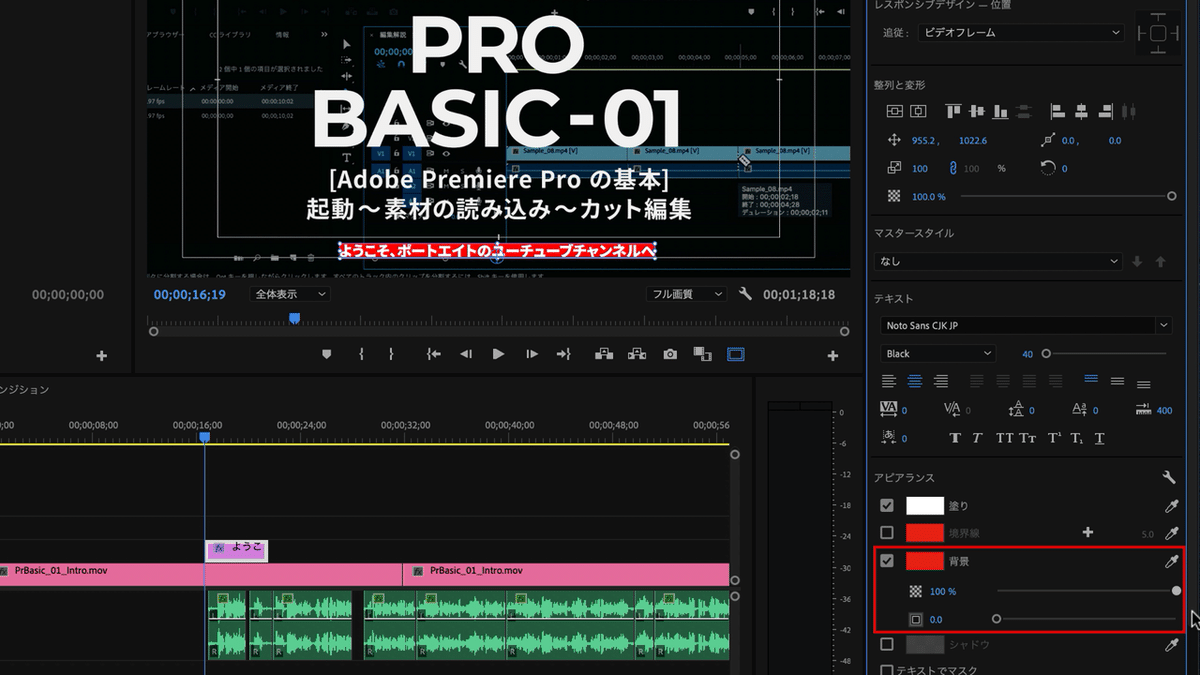Step forward one frame
This screenshot has height=675, width=1200.
pos(532,354)
